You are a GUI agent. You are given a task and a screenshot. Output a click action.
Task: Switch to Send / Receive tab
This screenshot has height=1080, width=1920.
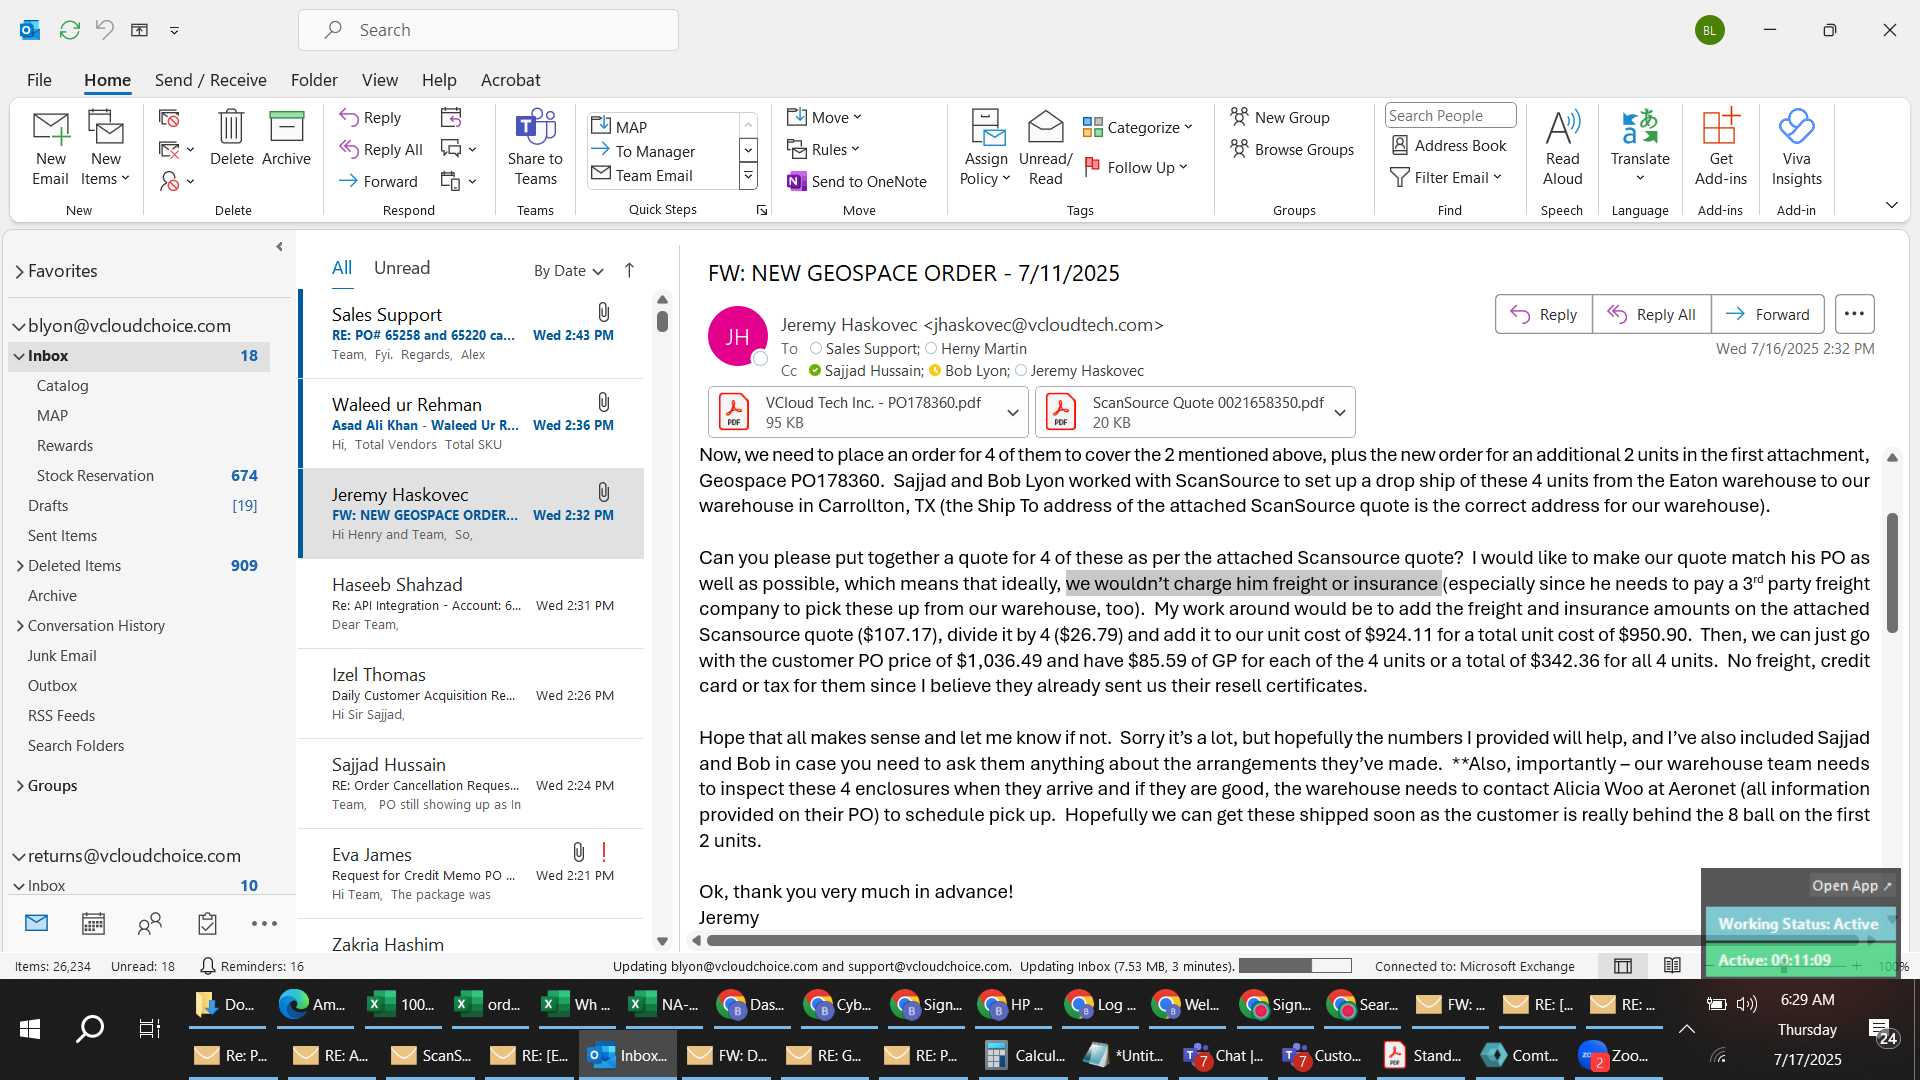[x=210, y=80]
